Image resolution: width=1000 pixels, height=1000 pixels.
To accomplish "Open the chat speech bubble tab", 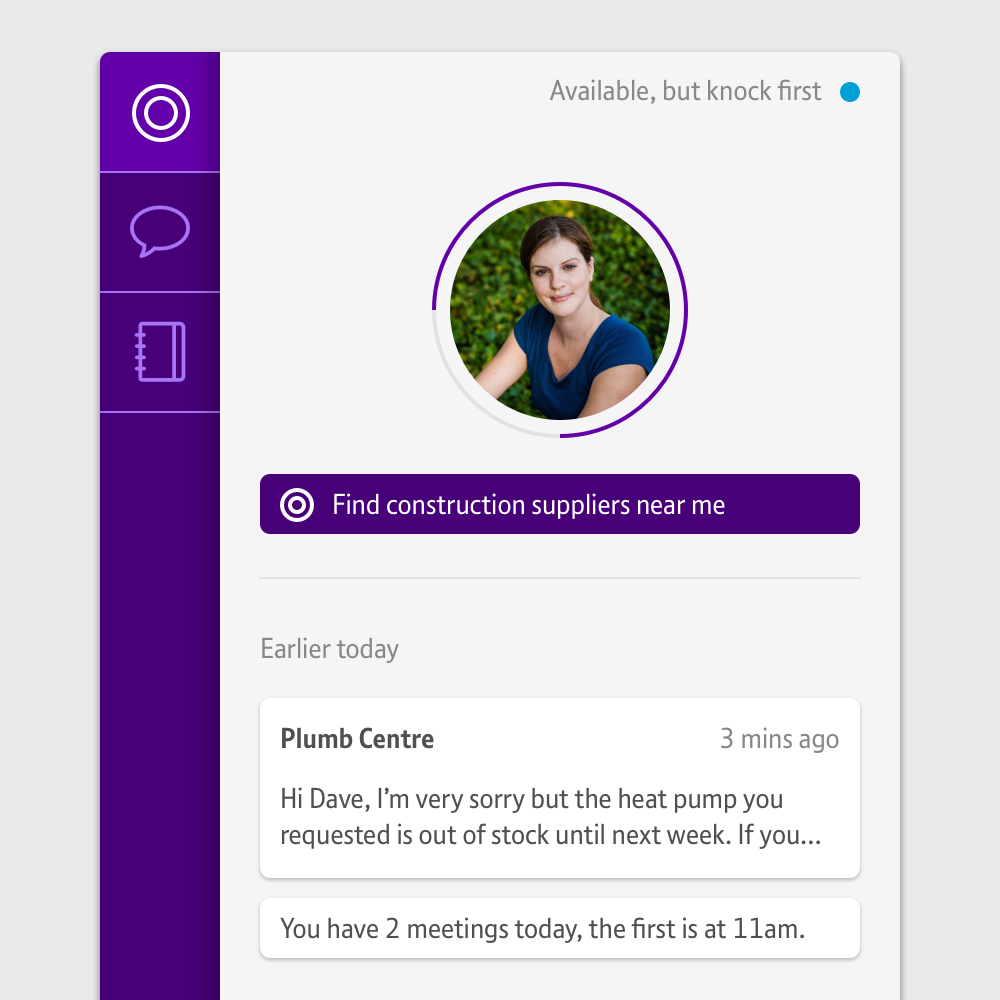I will pyautogui.click(x=160, y=232).
